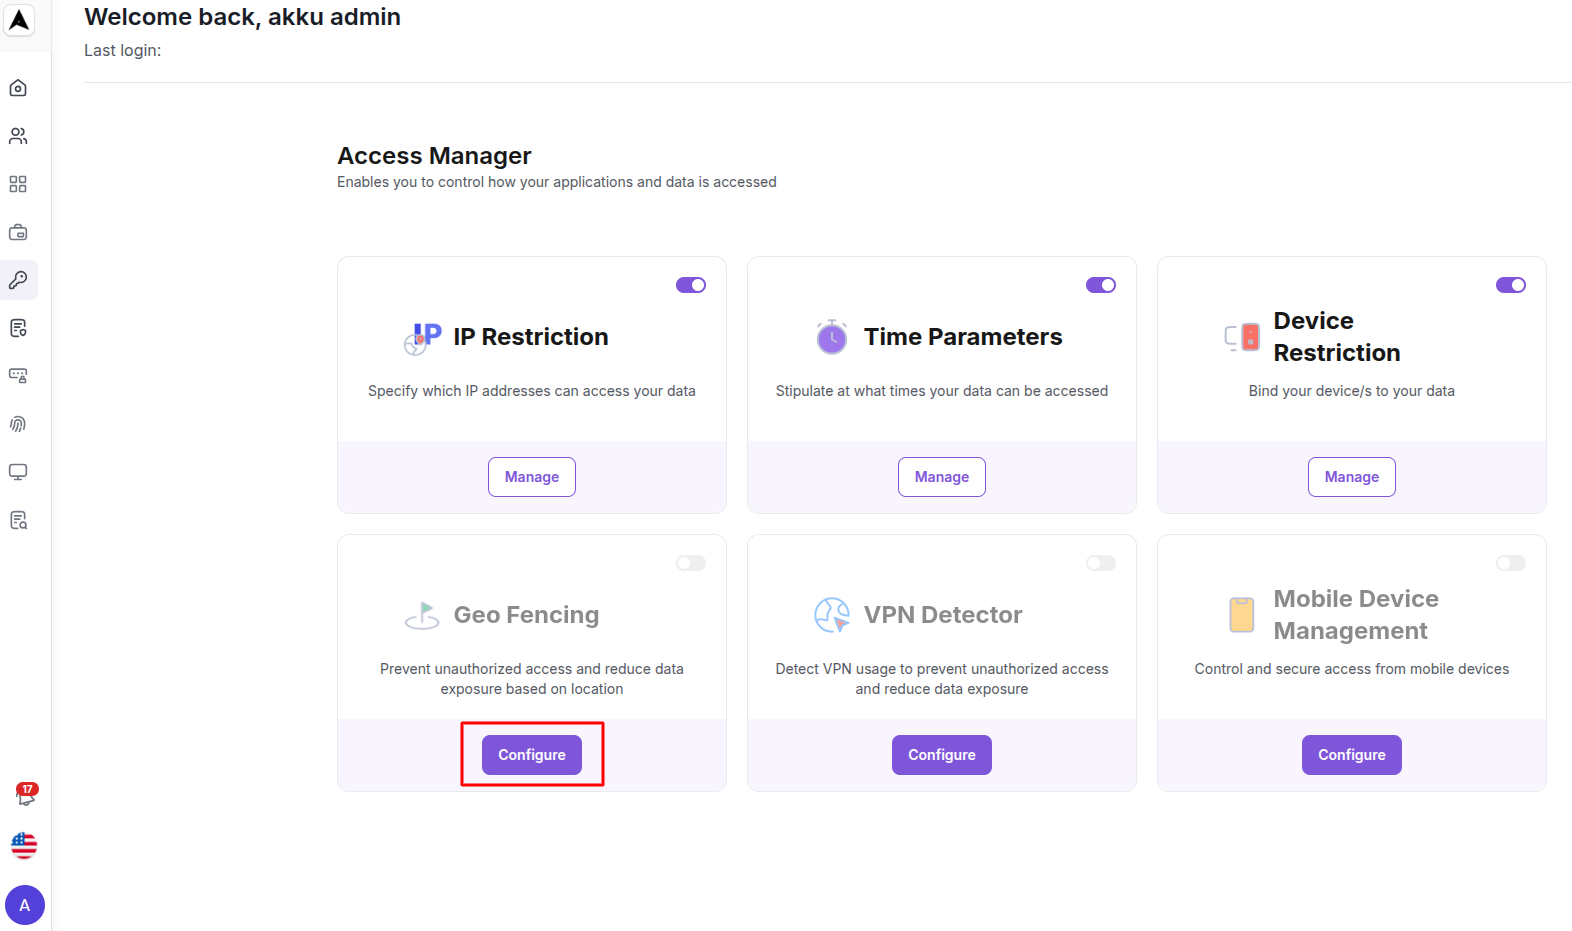This screenshot has width=1572, height=931.
Task: Click the IP Restriction card icon
Action: [x=422, y=338]
